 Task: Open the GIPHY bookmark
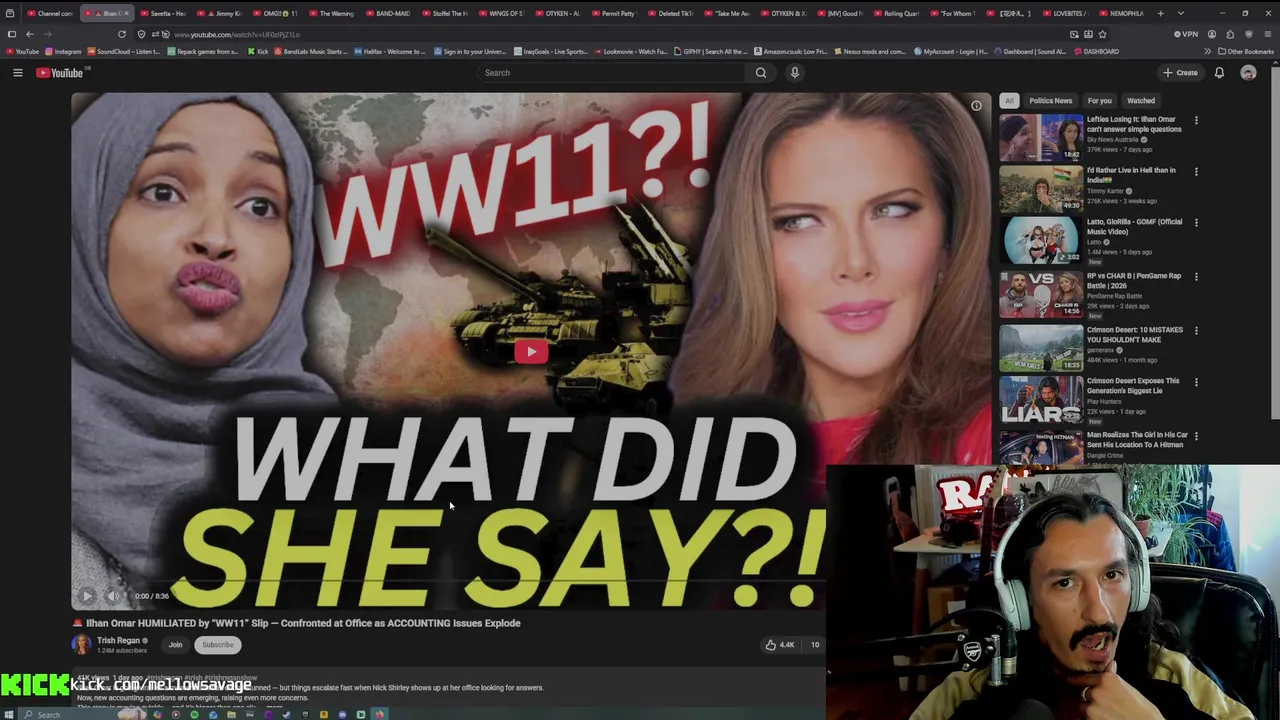coord(711,51)
